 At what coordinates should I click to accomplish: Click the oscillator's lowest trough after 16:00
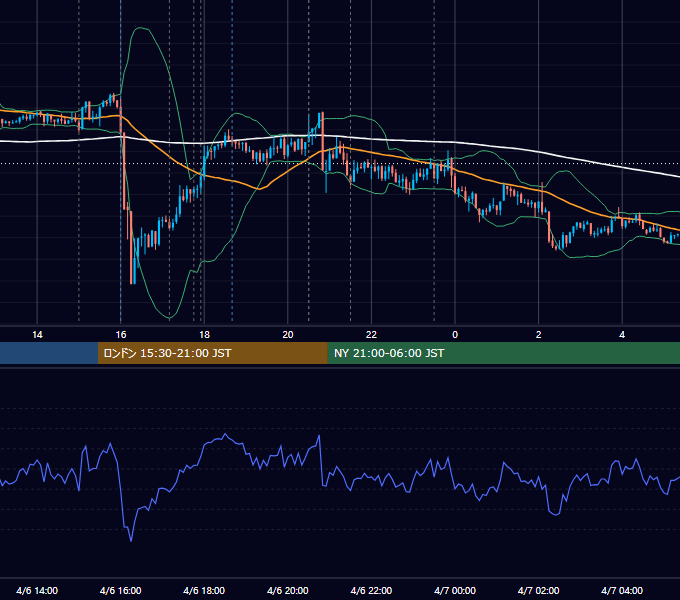point(131,540)
